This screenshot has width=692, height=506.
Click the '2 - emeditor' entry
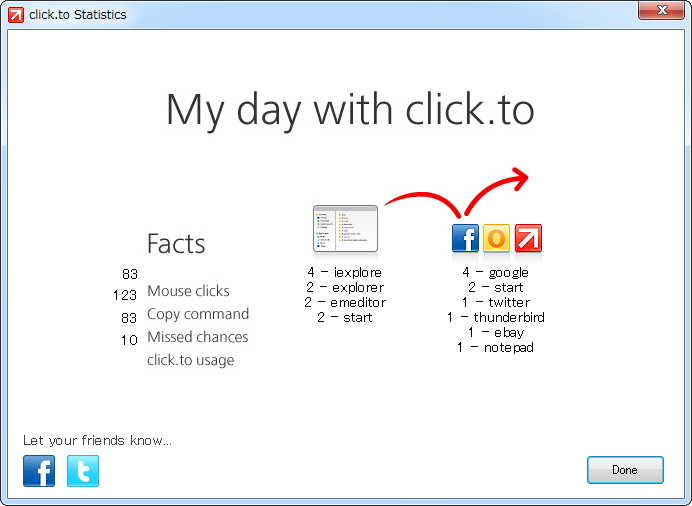345,303
